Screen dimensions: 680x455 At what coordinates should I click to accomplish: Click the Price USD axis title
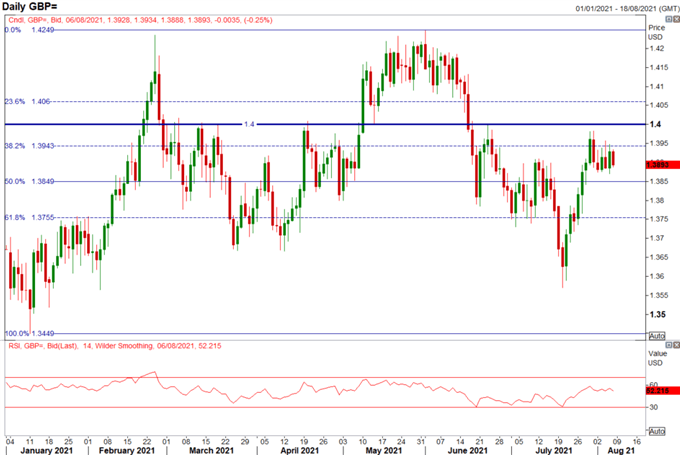click(x=656, y=32)
